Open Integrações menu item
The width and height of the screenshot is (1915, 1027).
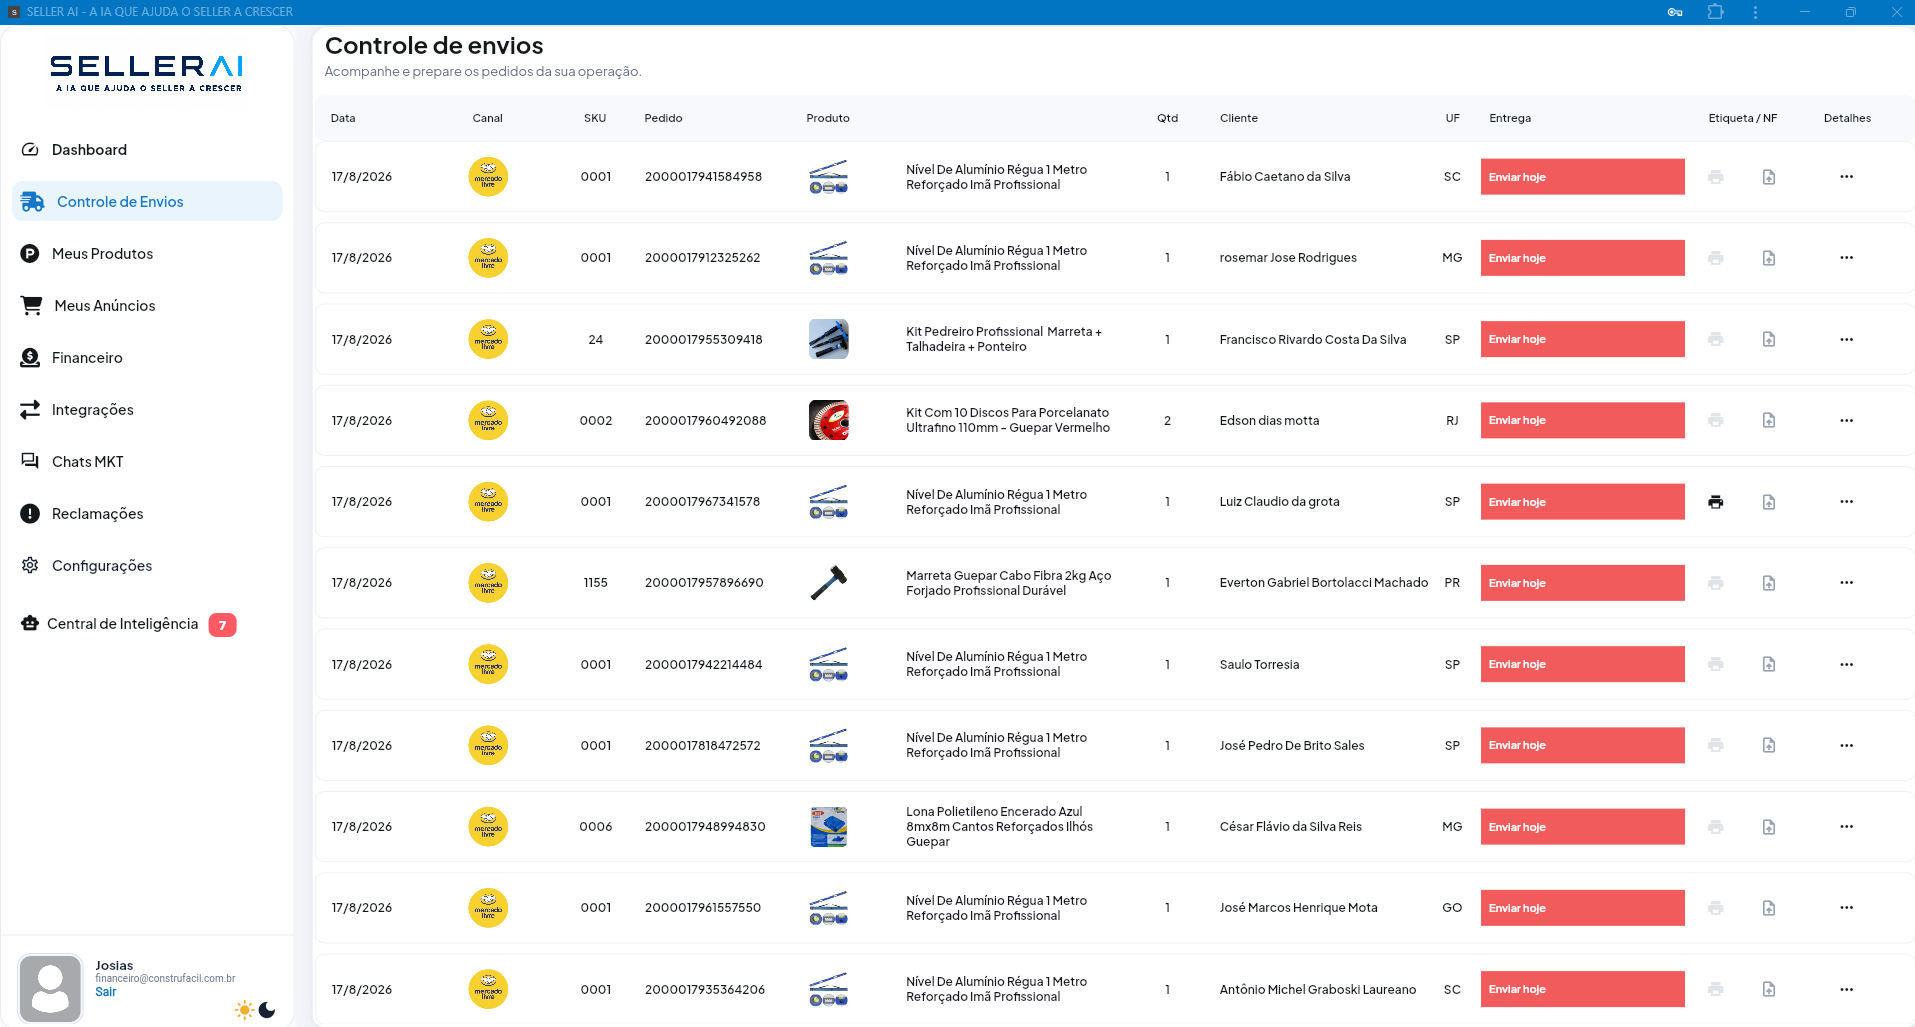tap(92, 410)
